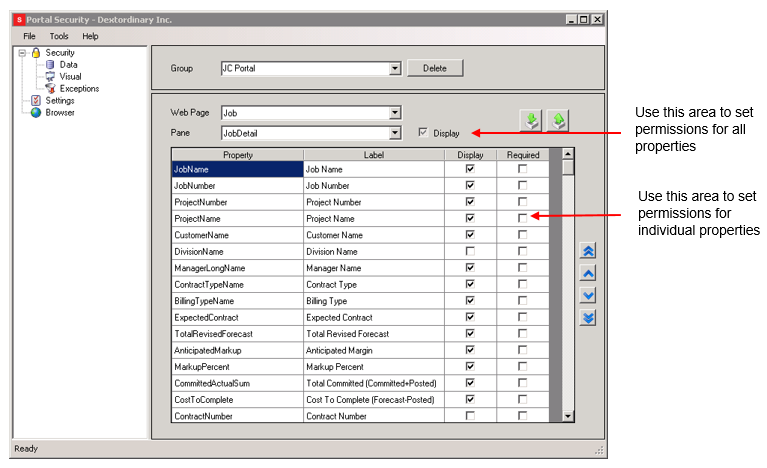
Task: Open the Group dropdown list
Action: pyautogui.click(x=395, y=69)
